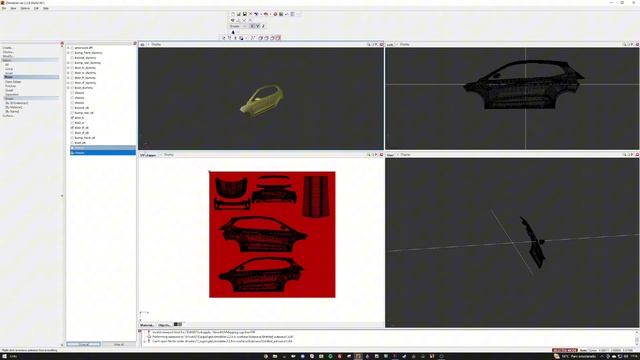Click the last highlighted icon of bottom toolbar row

(x=278, y=38)
